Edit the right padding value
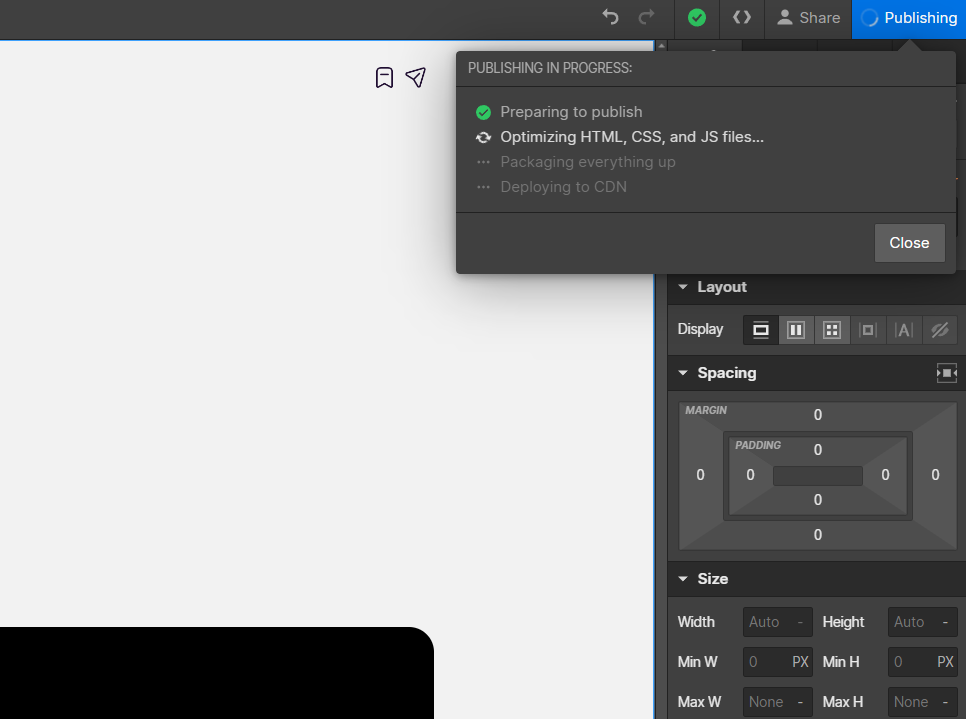 tap(885, 475)
